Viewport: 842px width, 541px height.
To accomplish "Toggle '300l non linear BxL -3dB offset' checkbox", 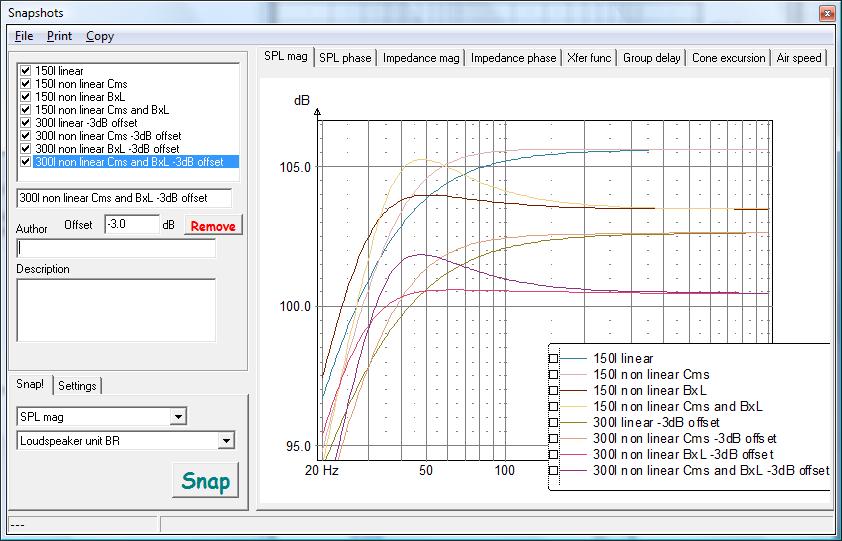I will (x=25, y=149).
